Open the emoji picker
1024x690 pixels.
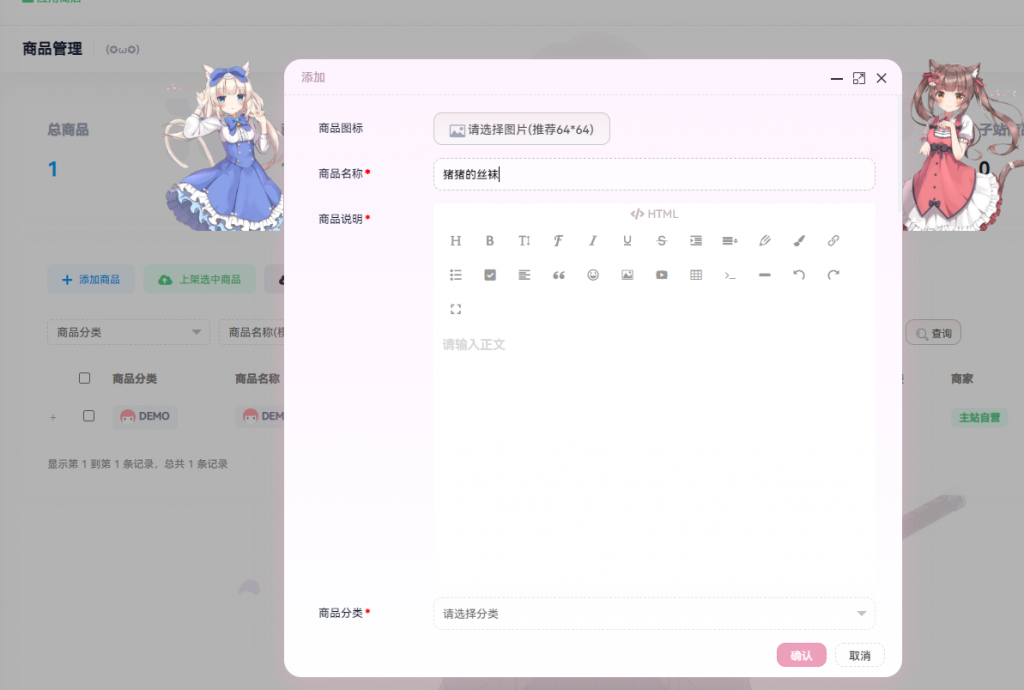593,275
